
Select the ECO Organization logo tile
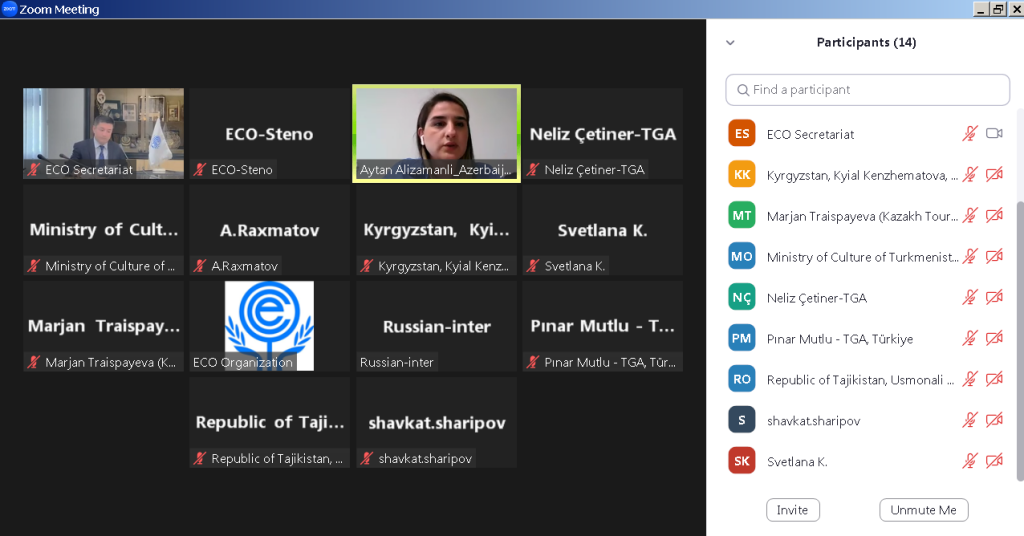(x=269, y=325)
